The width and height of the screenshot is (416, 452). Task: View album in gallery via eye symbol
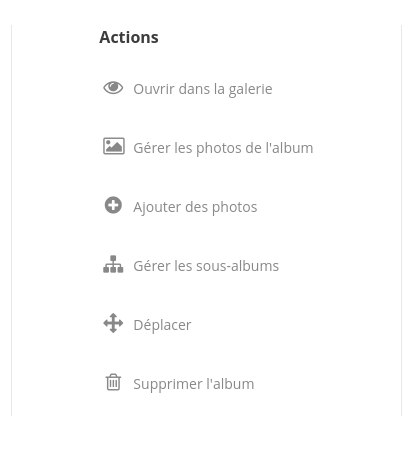[113, 88]
